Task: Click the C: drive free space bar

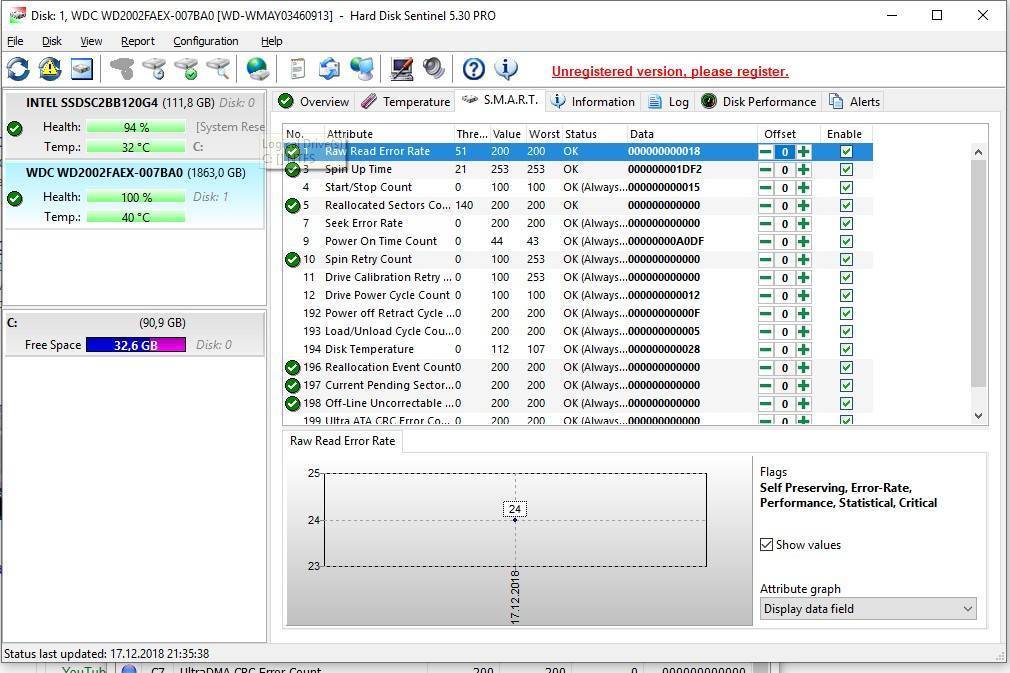Action: [135, 345]
